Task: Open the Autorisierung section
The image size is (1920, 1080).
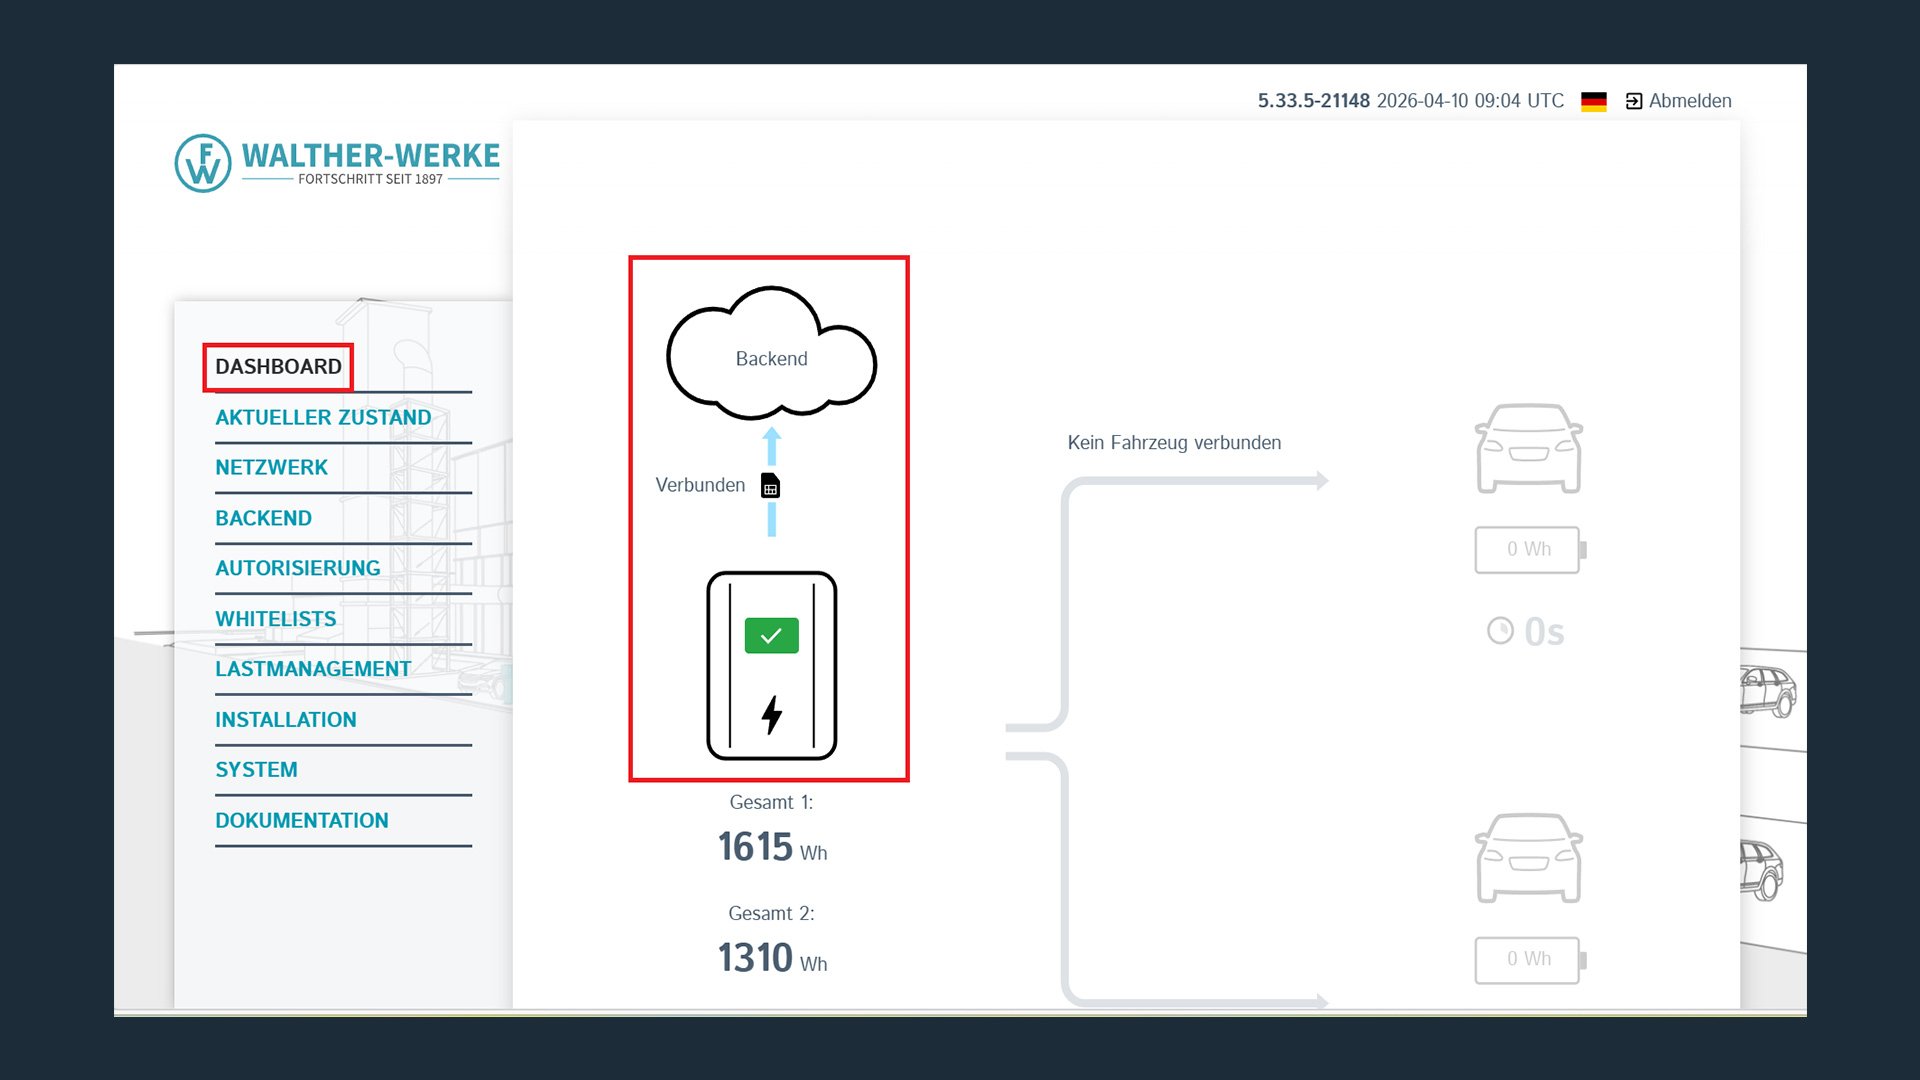Action: pos(297,568)
